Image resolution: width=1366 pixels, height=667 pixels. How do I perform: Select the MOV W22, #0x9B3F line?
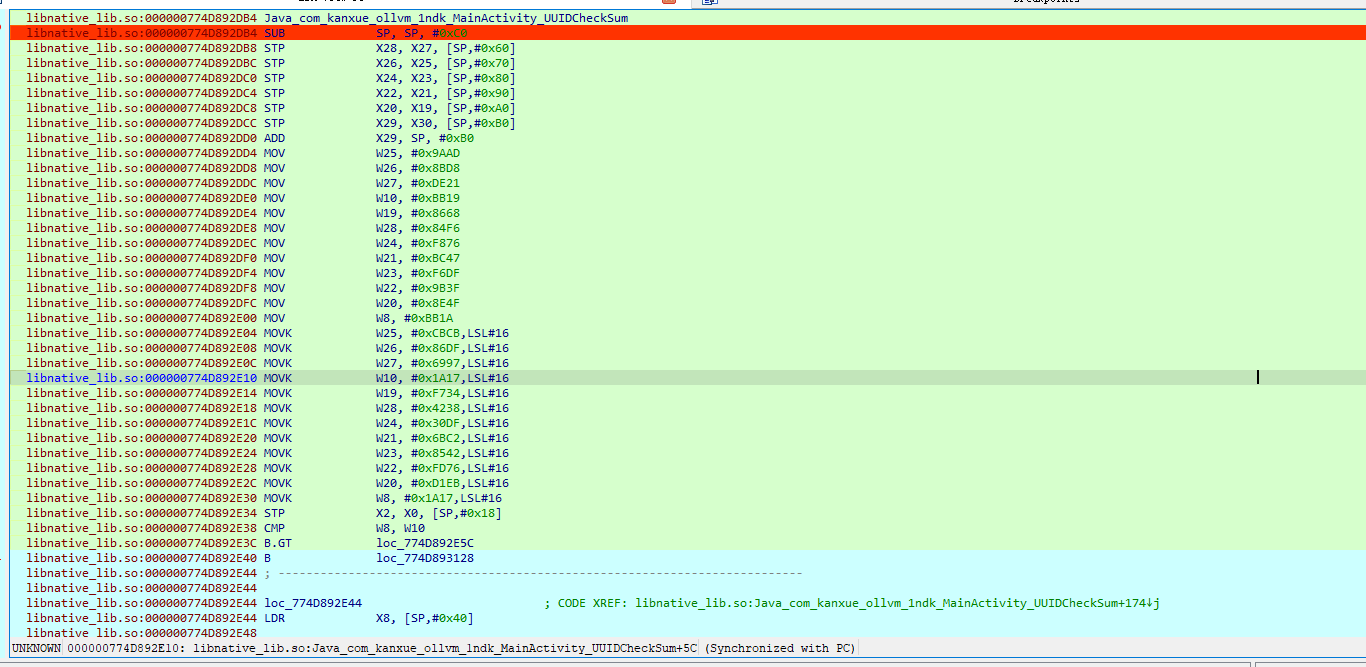click(243, 288)
